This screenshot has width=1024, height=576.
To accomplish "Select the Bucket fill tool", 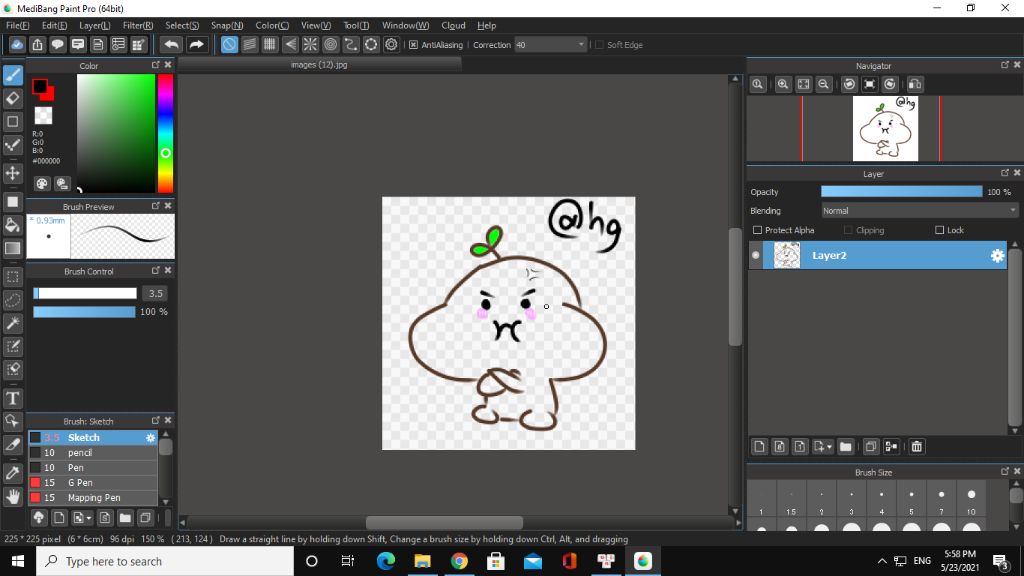I will click(13, 225).
